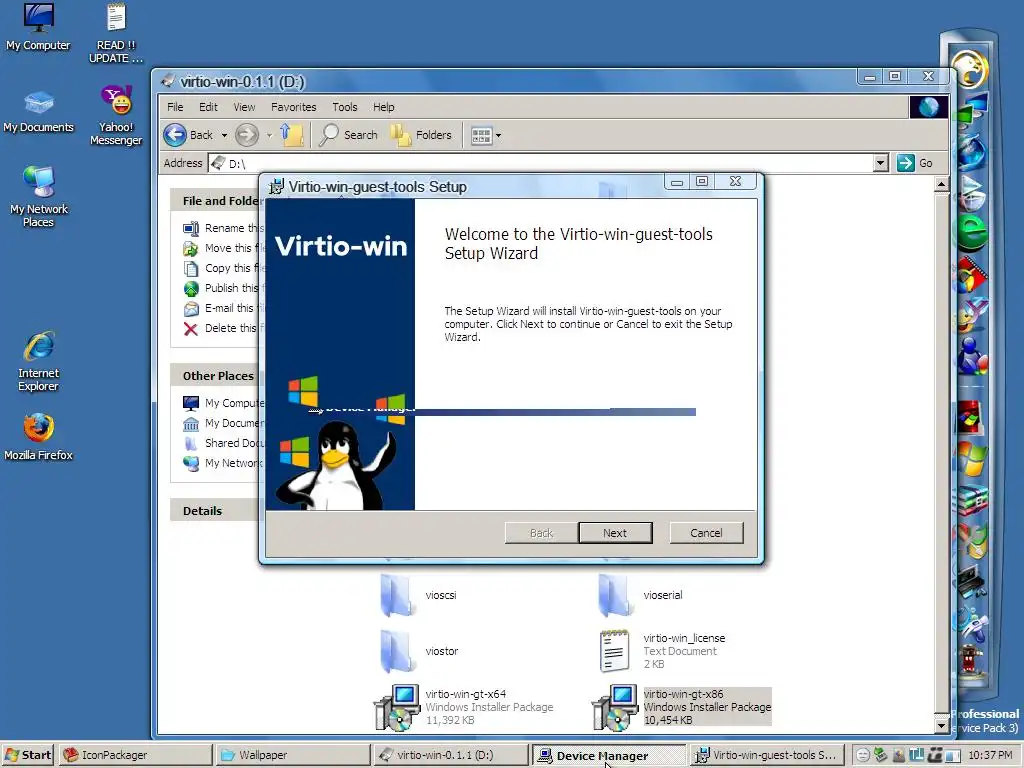Open Shared Documents in Other Places

coord(223,443)
